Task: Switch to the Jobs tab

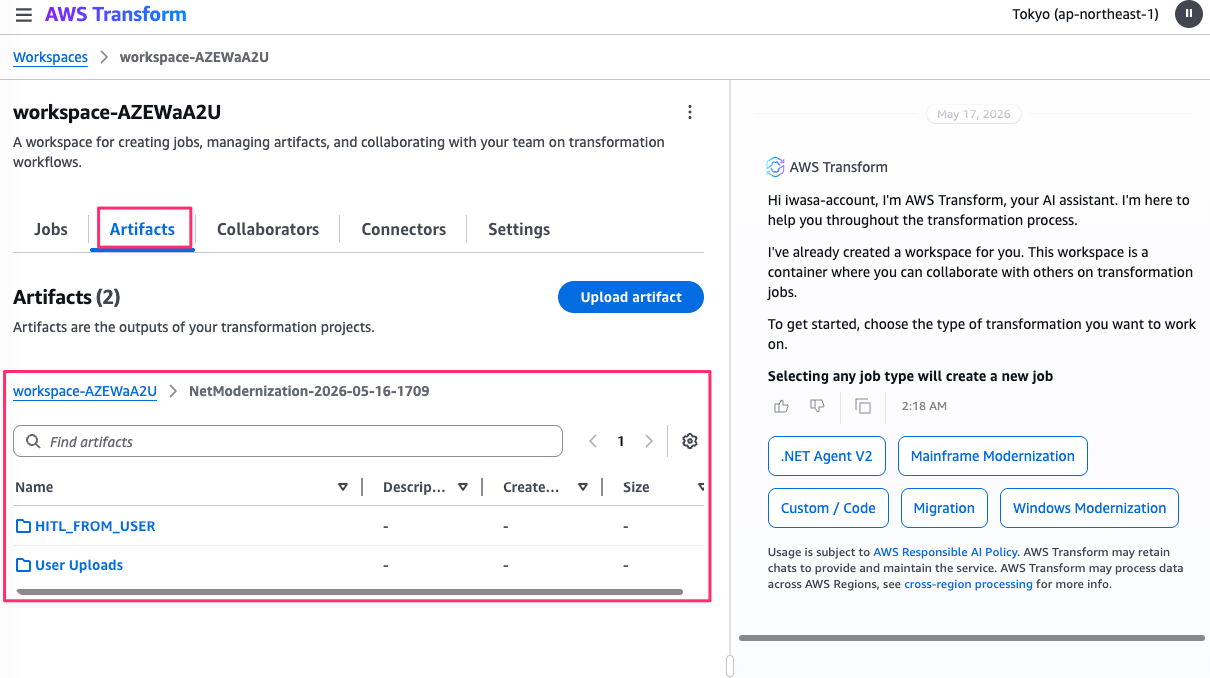Action: point(51,229)
